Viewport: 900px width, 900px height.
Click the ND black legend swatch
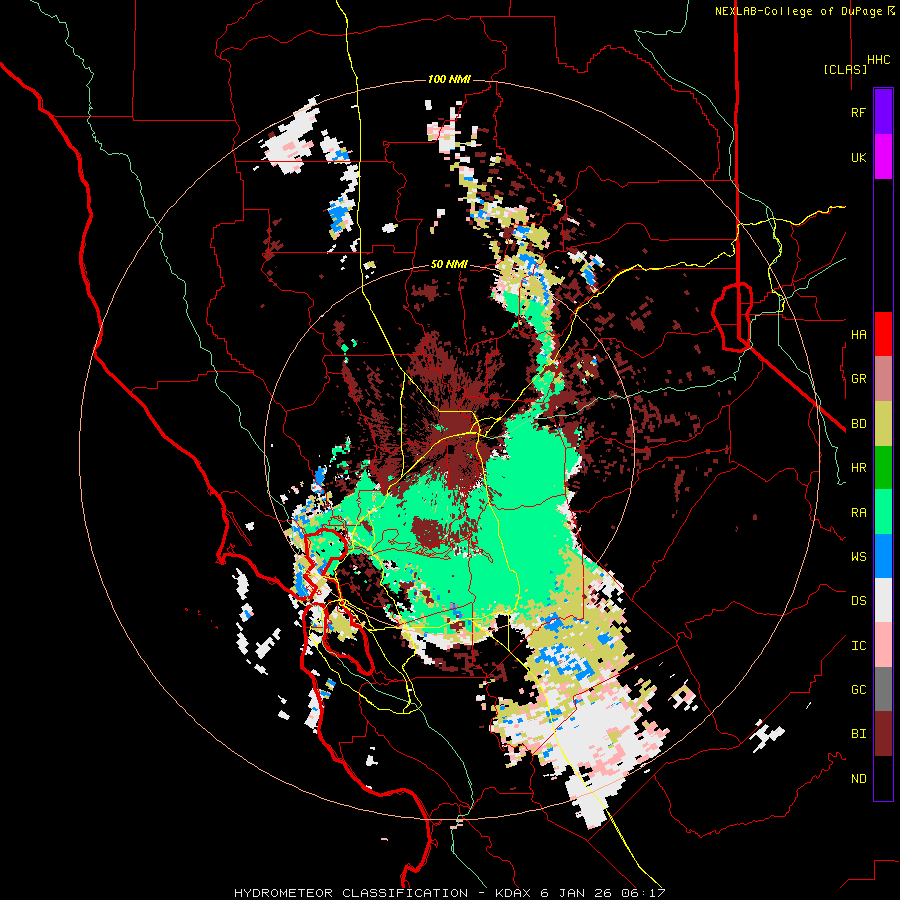[883, 778]
